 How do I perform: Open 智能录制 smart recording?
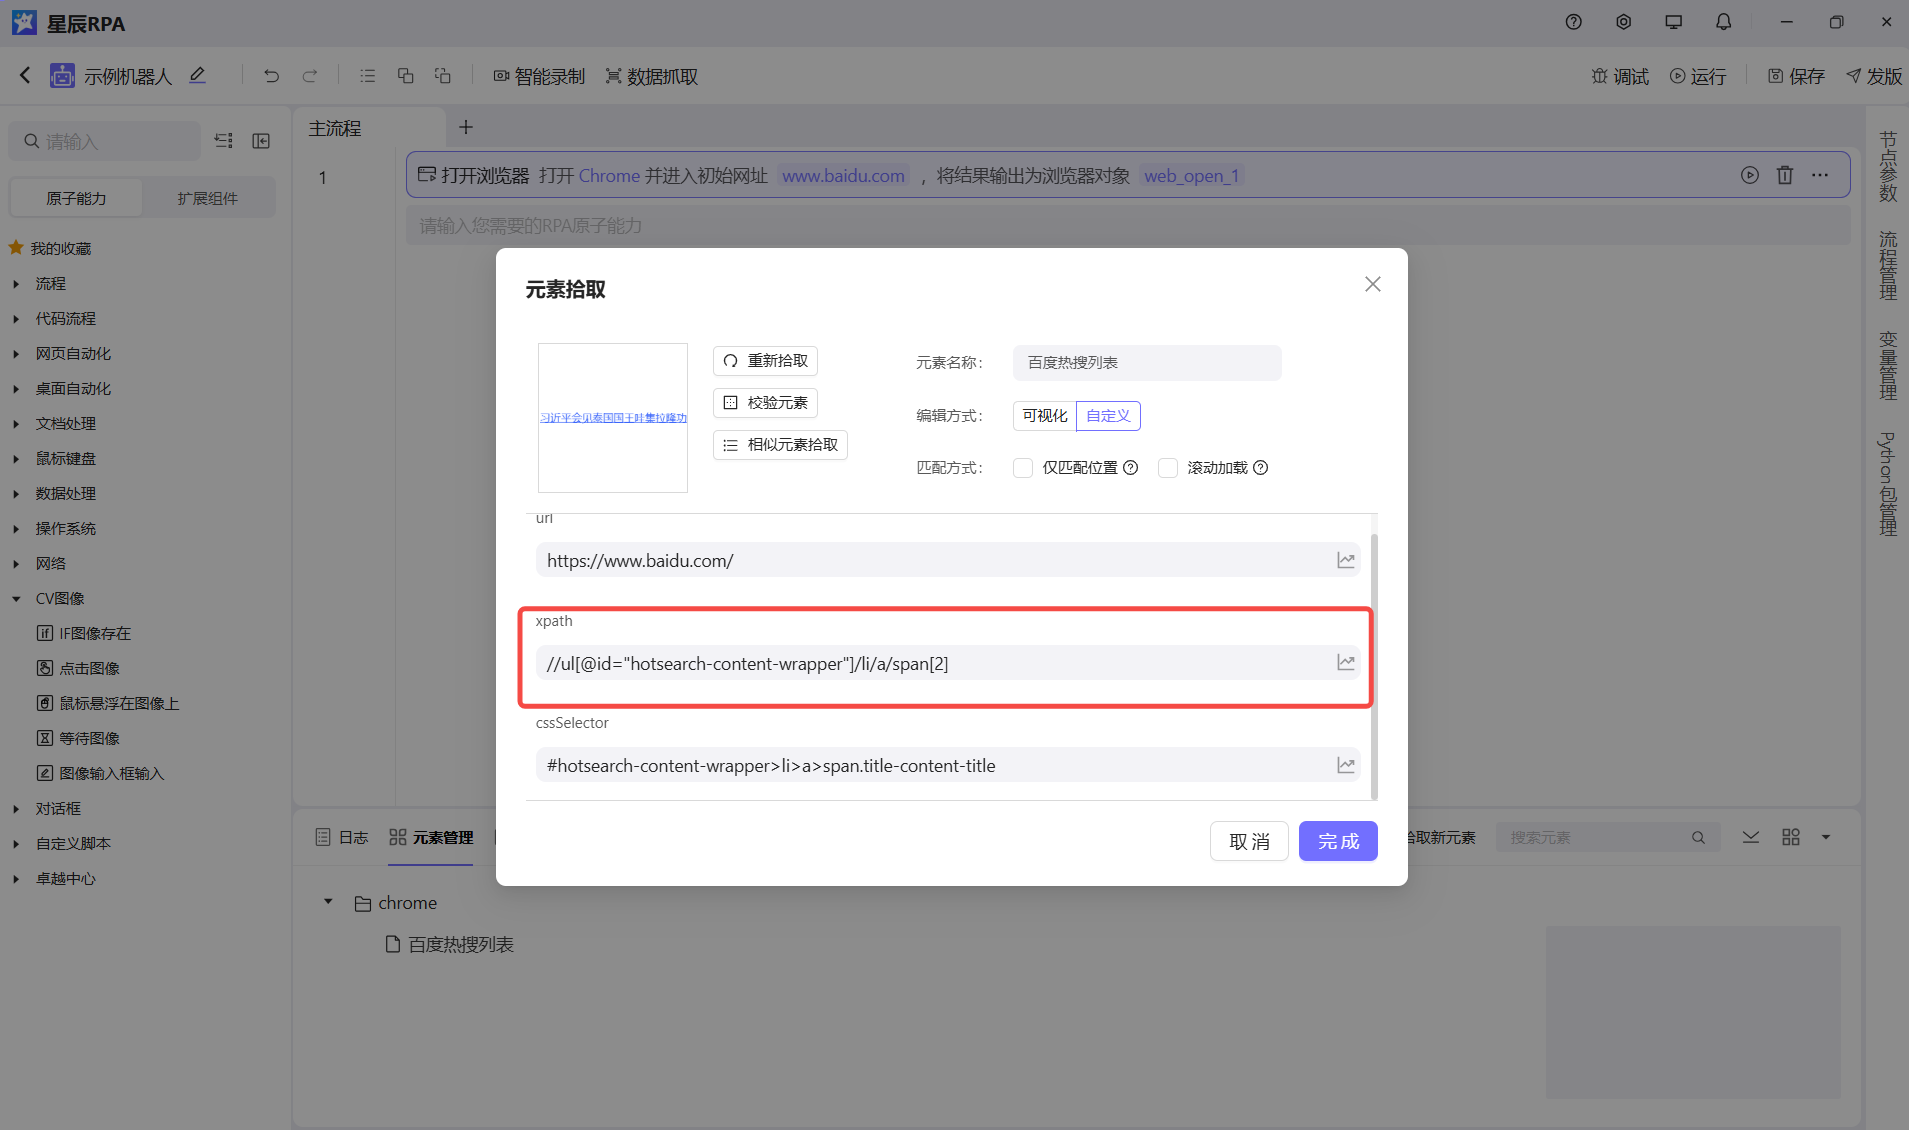click(x=539, y=76)
